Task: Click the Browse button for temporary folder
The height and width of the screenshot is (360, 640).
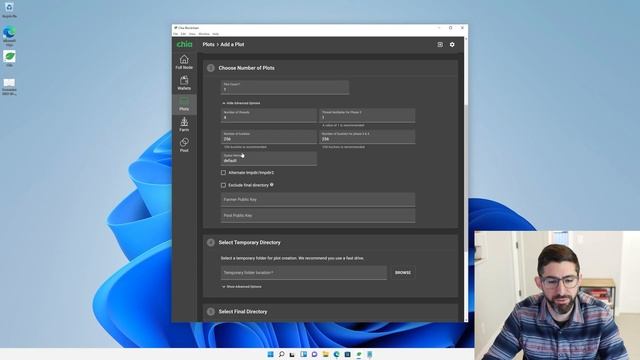Action: 403,272
